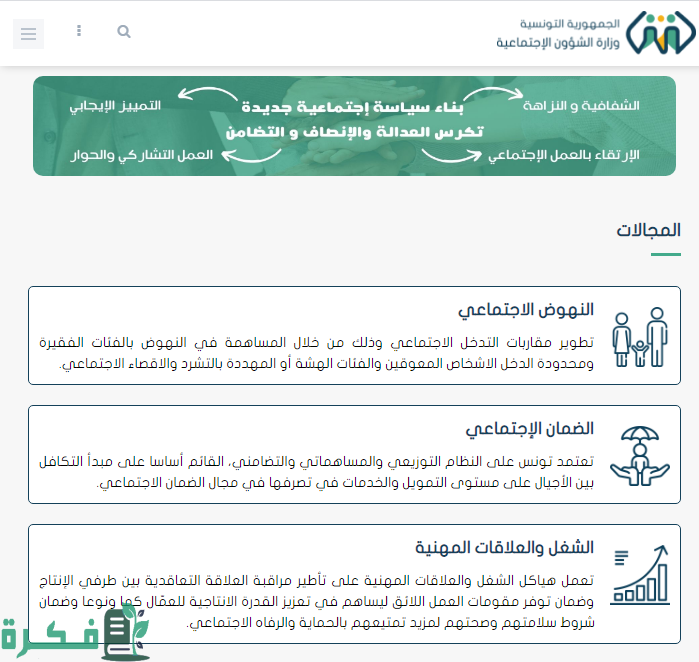Click the growth chart icon for الشغل
This screenshot has width=699, height=662.
[640, 574]
